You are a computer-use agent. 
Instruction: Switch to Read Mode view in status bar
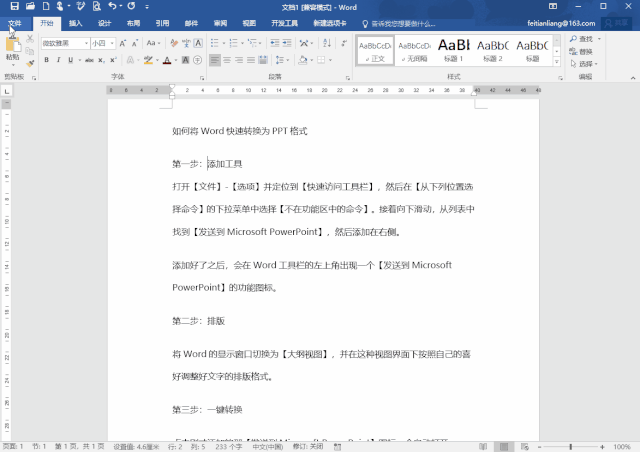click(483, 447)
